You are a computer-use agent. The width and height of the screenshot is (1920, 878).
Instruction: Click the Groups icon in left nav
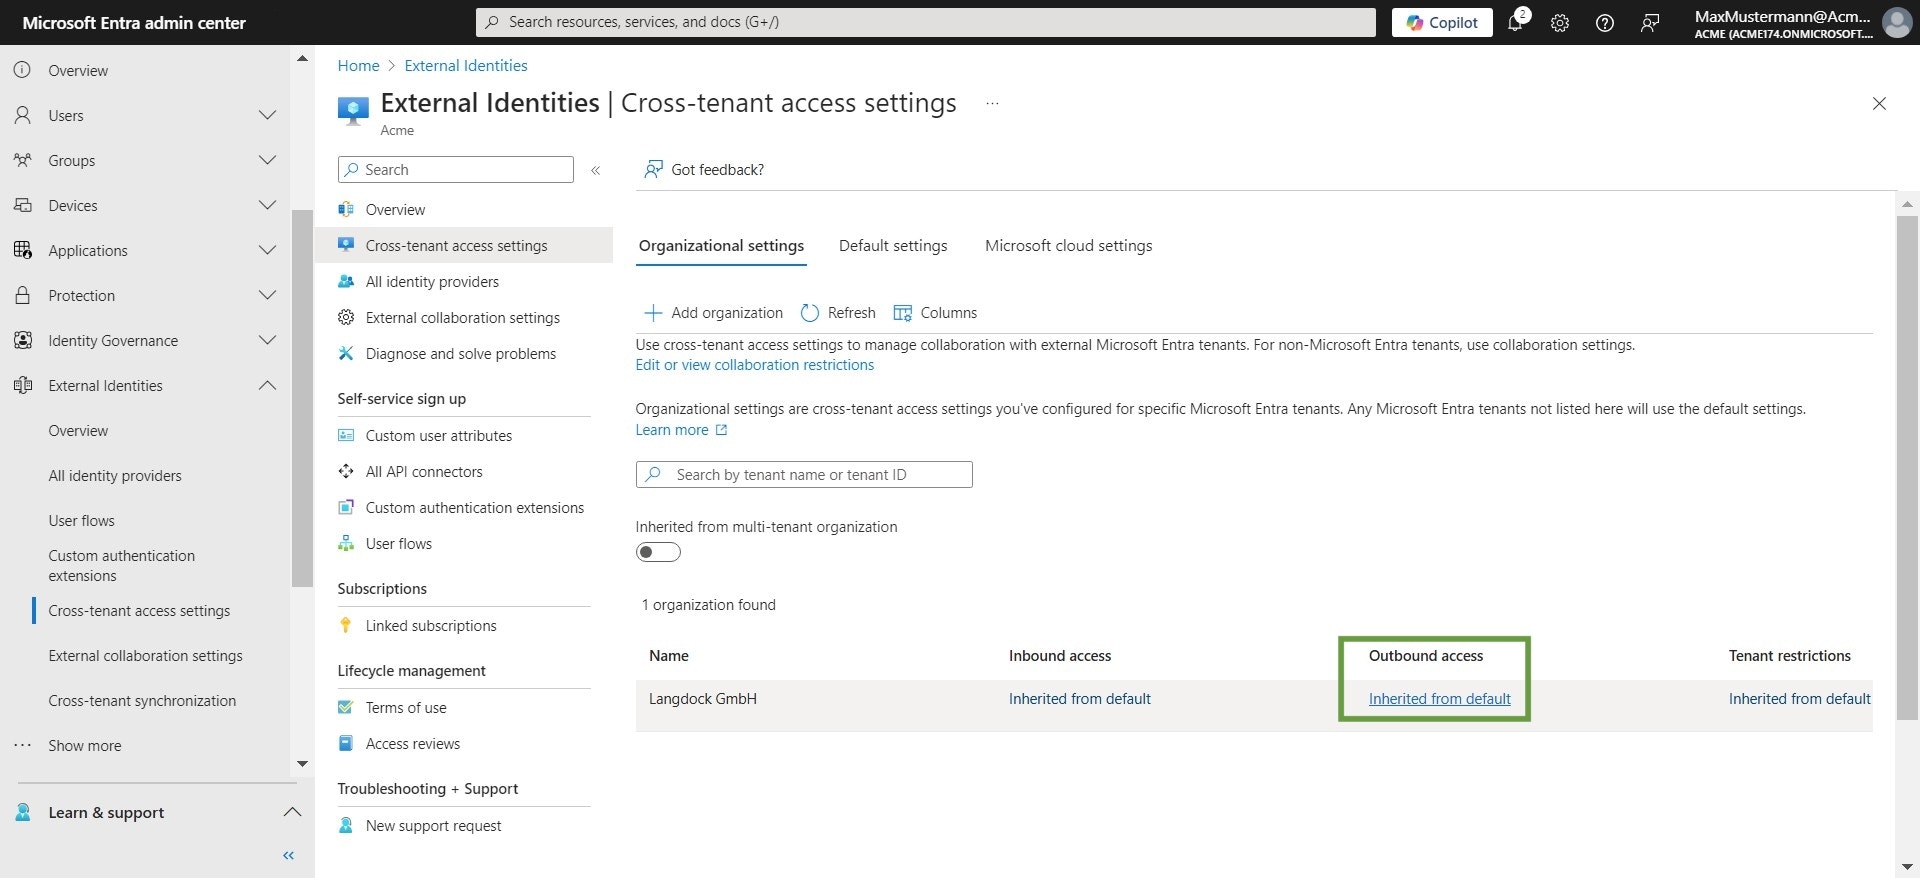[22, 160]
